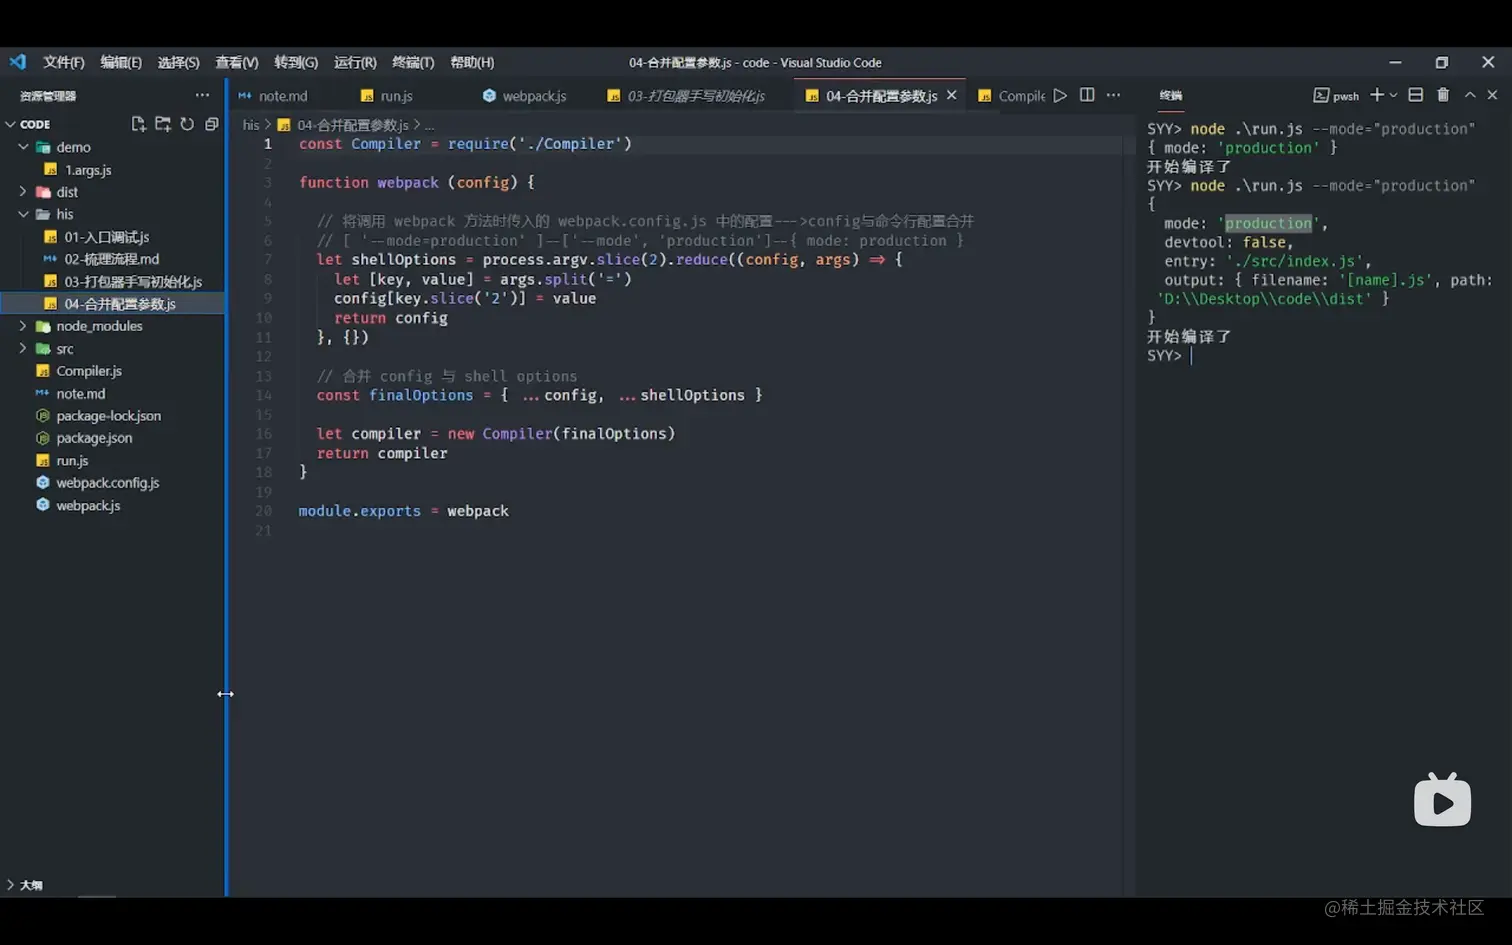Click the terminal prompt input line
The image size is (1512, 945).
coord(1320,356)
